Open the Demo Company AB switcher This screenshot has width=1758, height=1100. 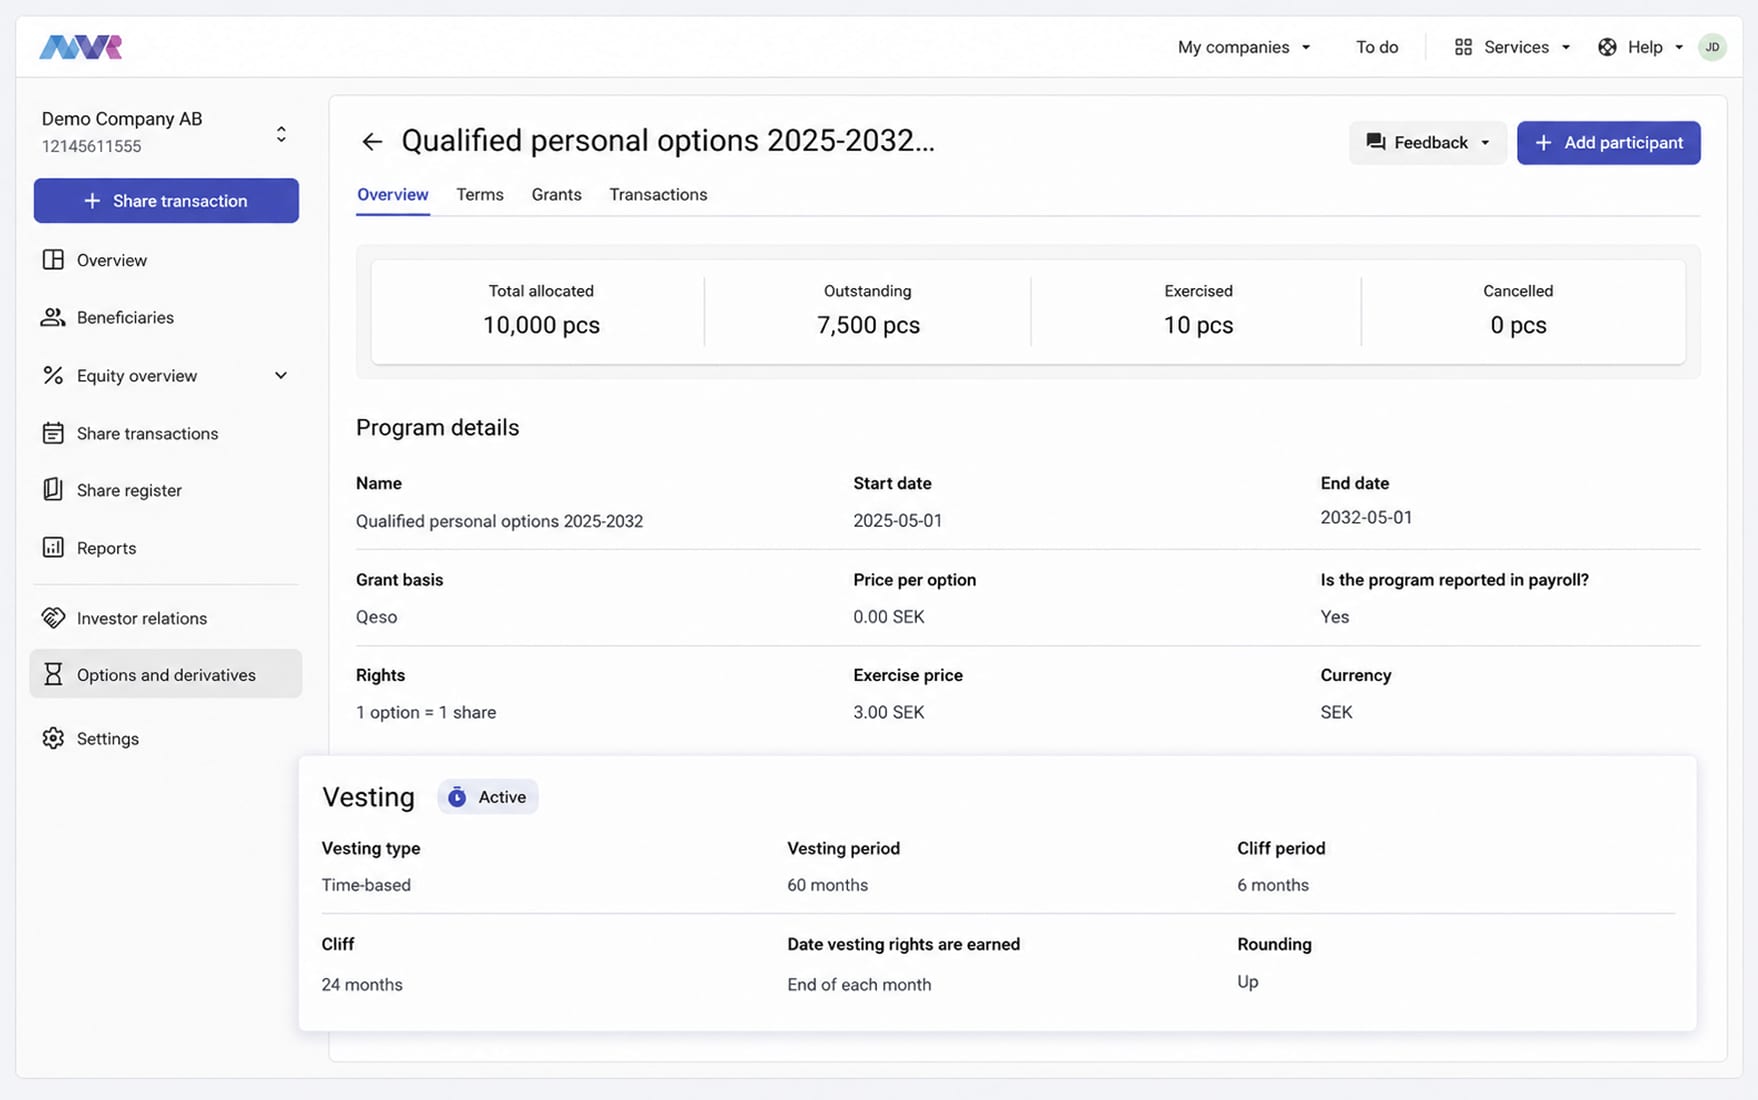166,132
